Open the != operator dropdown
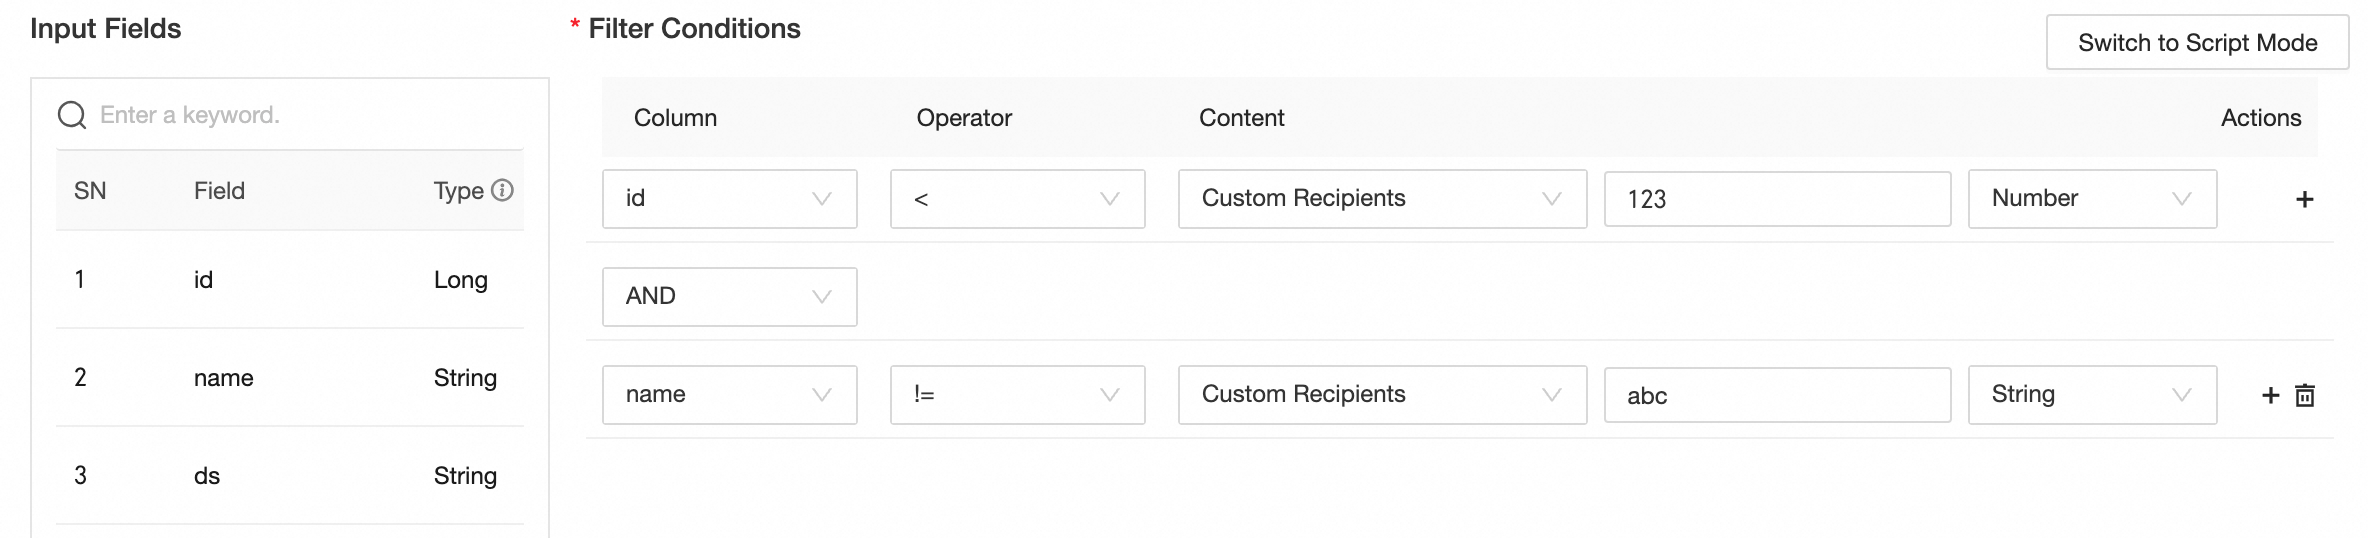The height and width of the screenshot is (538, 2368). pyautogui.click(x=1017, y=395)
